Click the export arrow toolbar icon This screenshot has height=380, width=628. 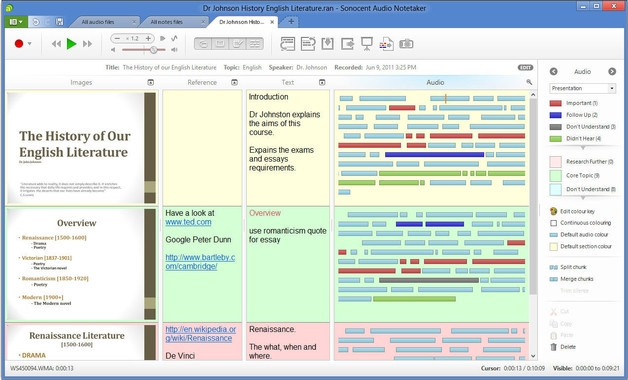[347, 44]
